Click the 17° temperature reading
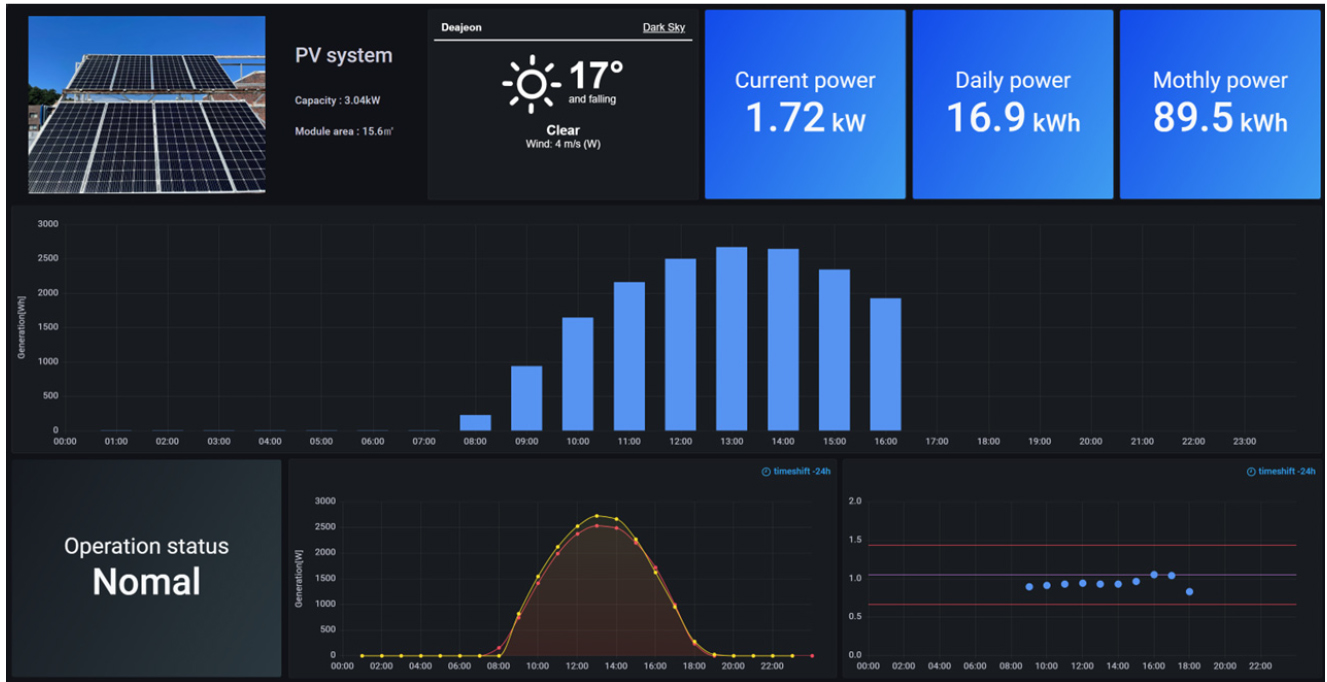 [596, 76]
